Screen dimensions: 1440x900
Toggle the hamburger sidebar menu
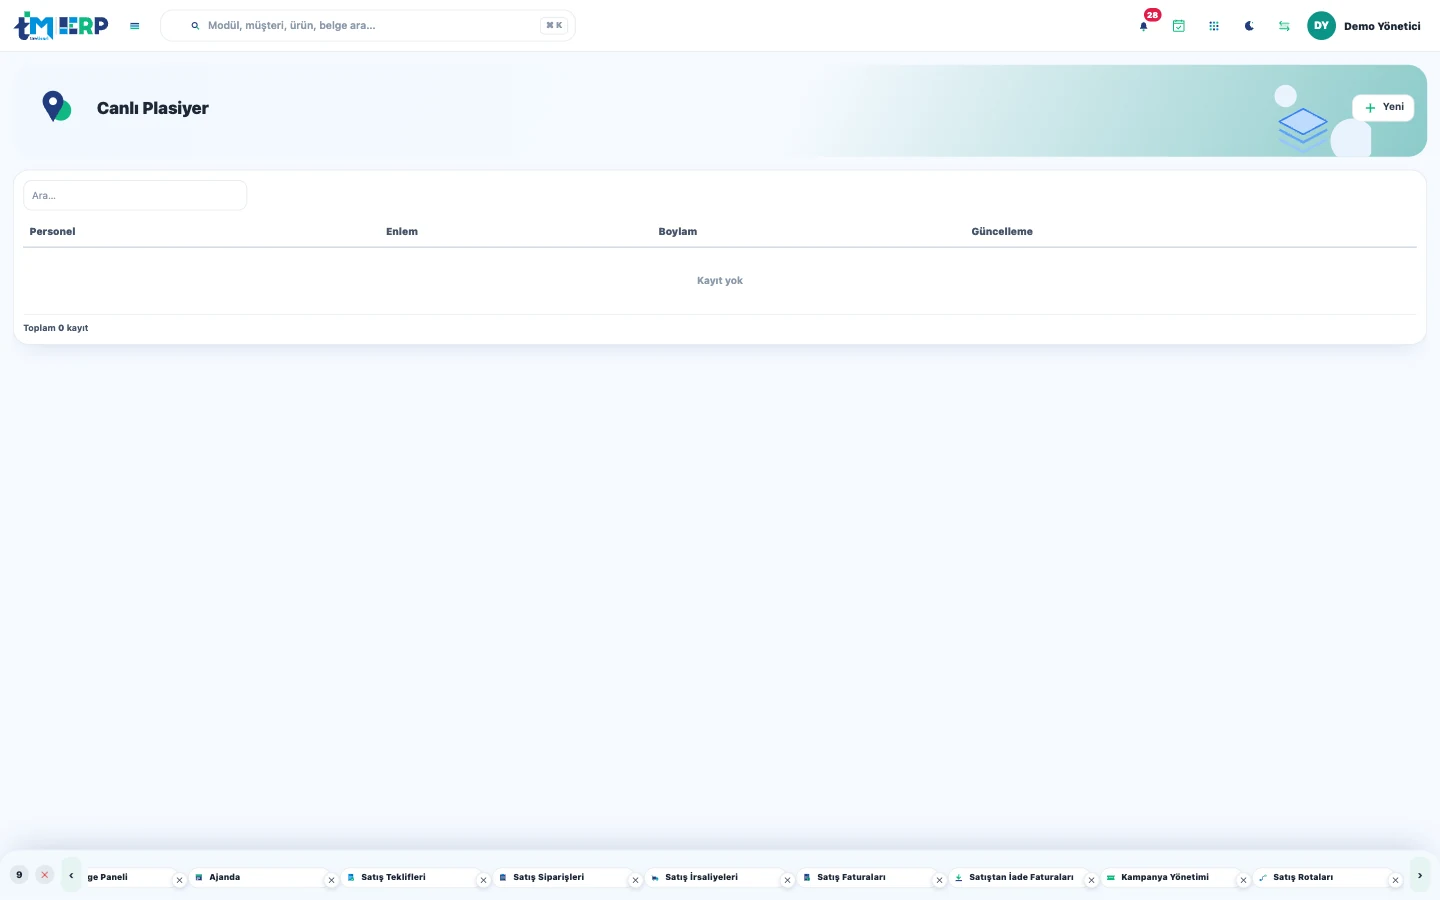click(x=135, y=26)
